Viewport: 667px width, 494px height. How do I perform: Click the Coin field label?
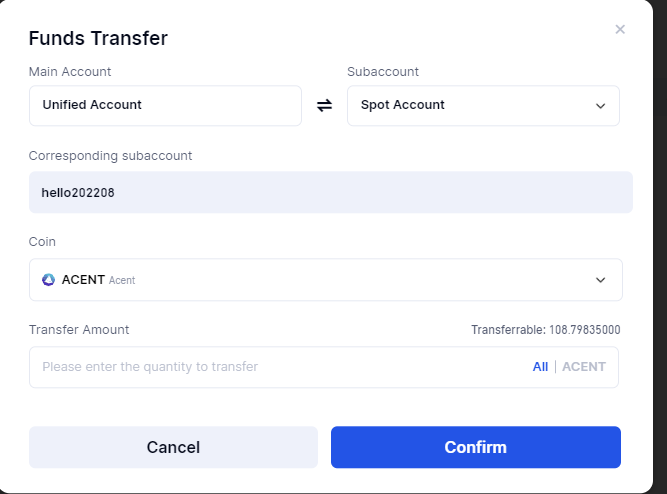(x=42, y=242)
